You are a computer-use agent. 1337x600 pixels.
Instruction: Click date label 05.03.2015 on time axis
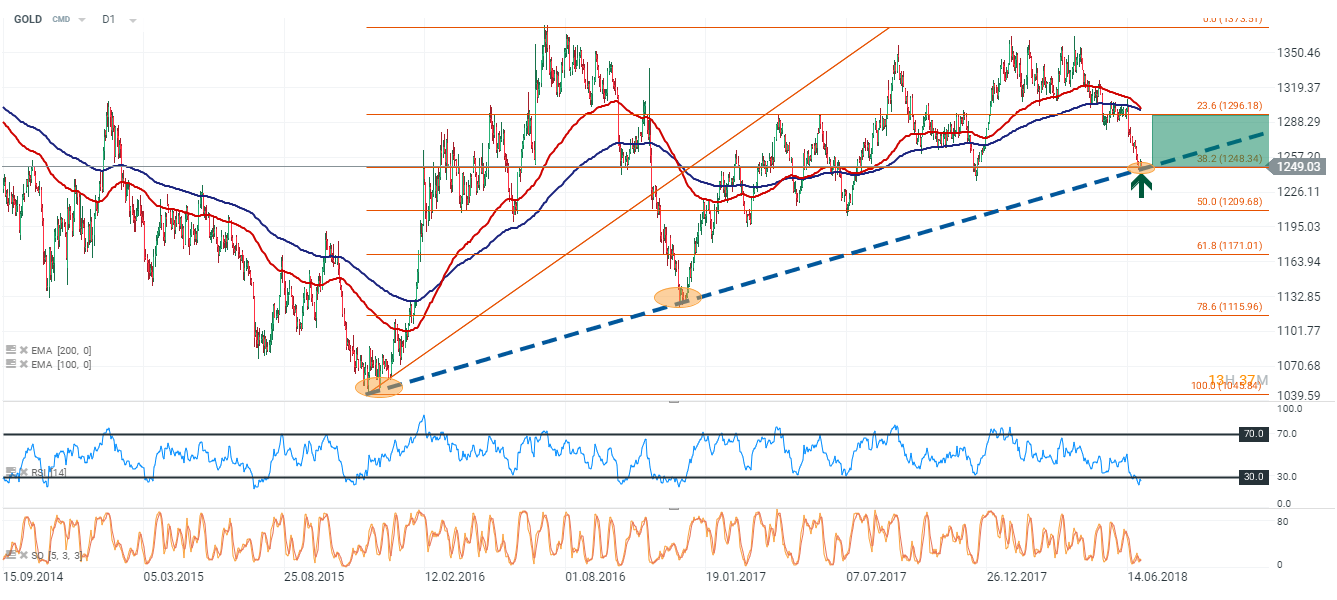tap(174, 577)
